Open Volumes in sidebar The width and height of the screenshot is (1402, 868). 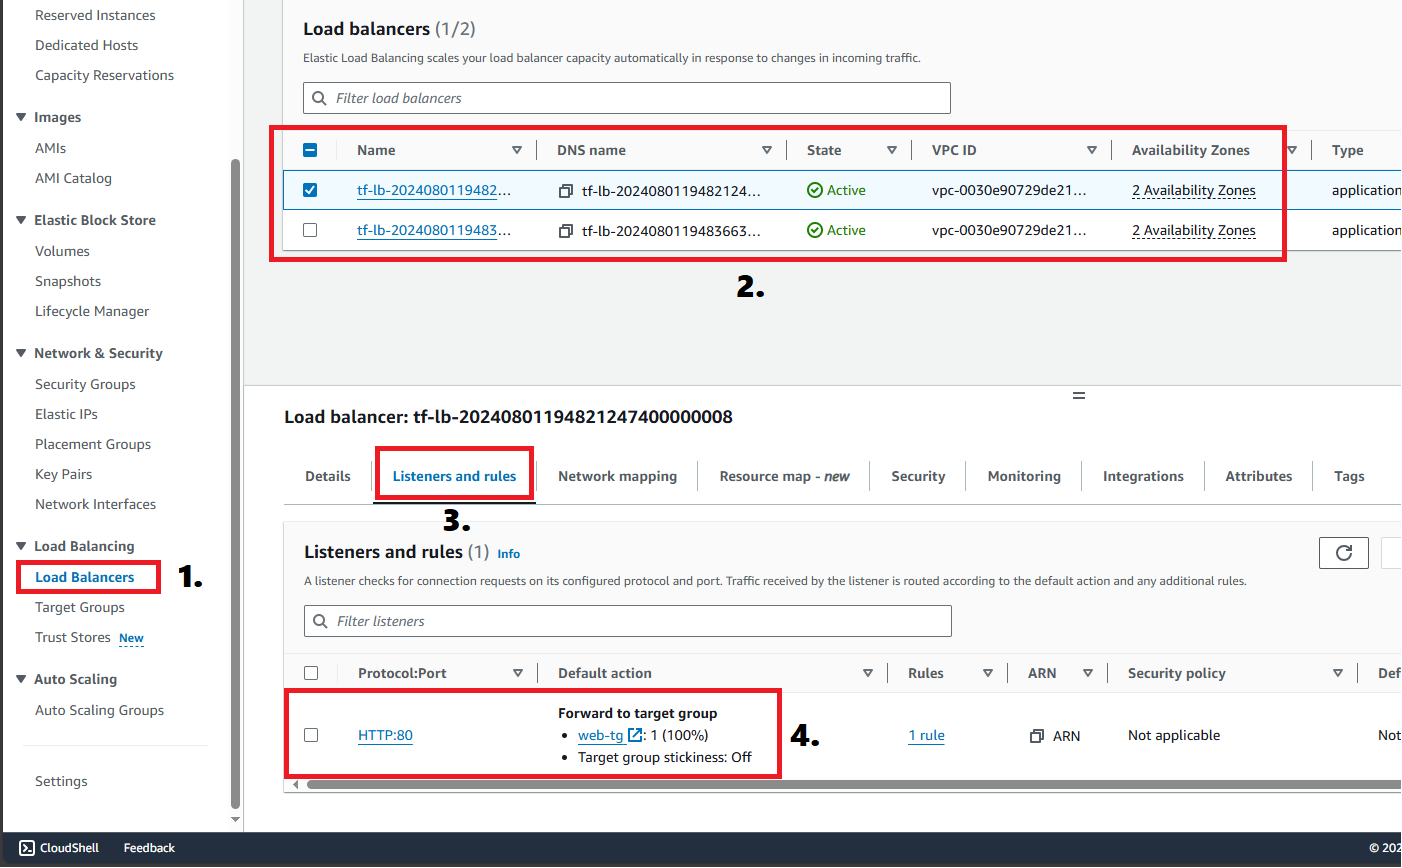pyautogui.click(x=62, y=251)
